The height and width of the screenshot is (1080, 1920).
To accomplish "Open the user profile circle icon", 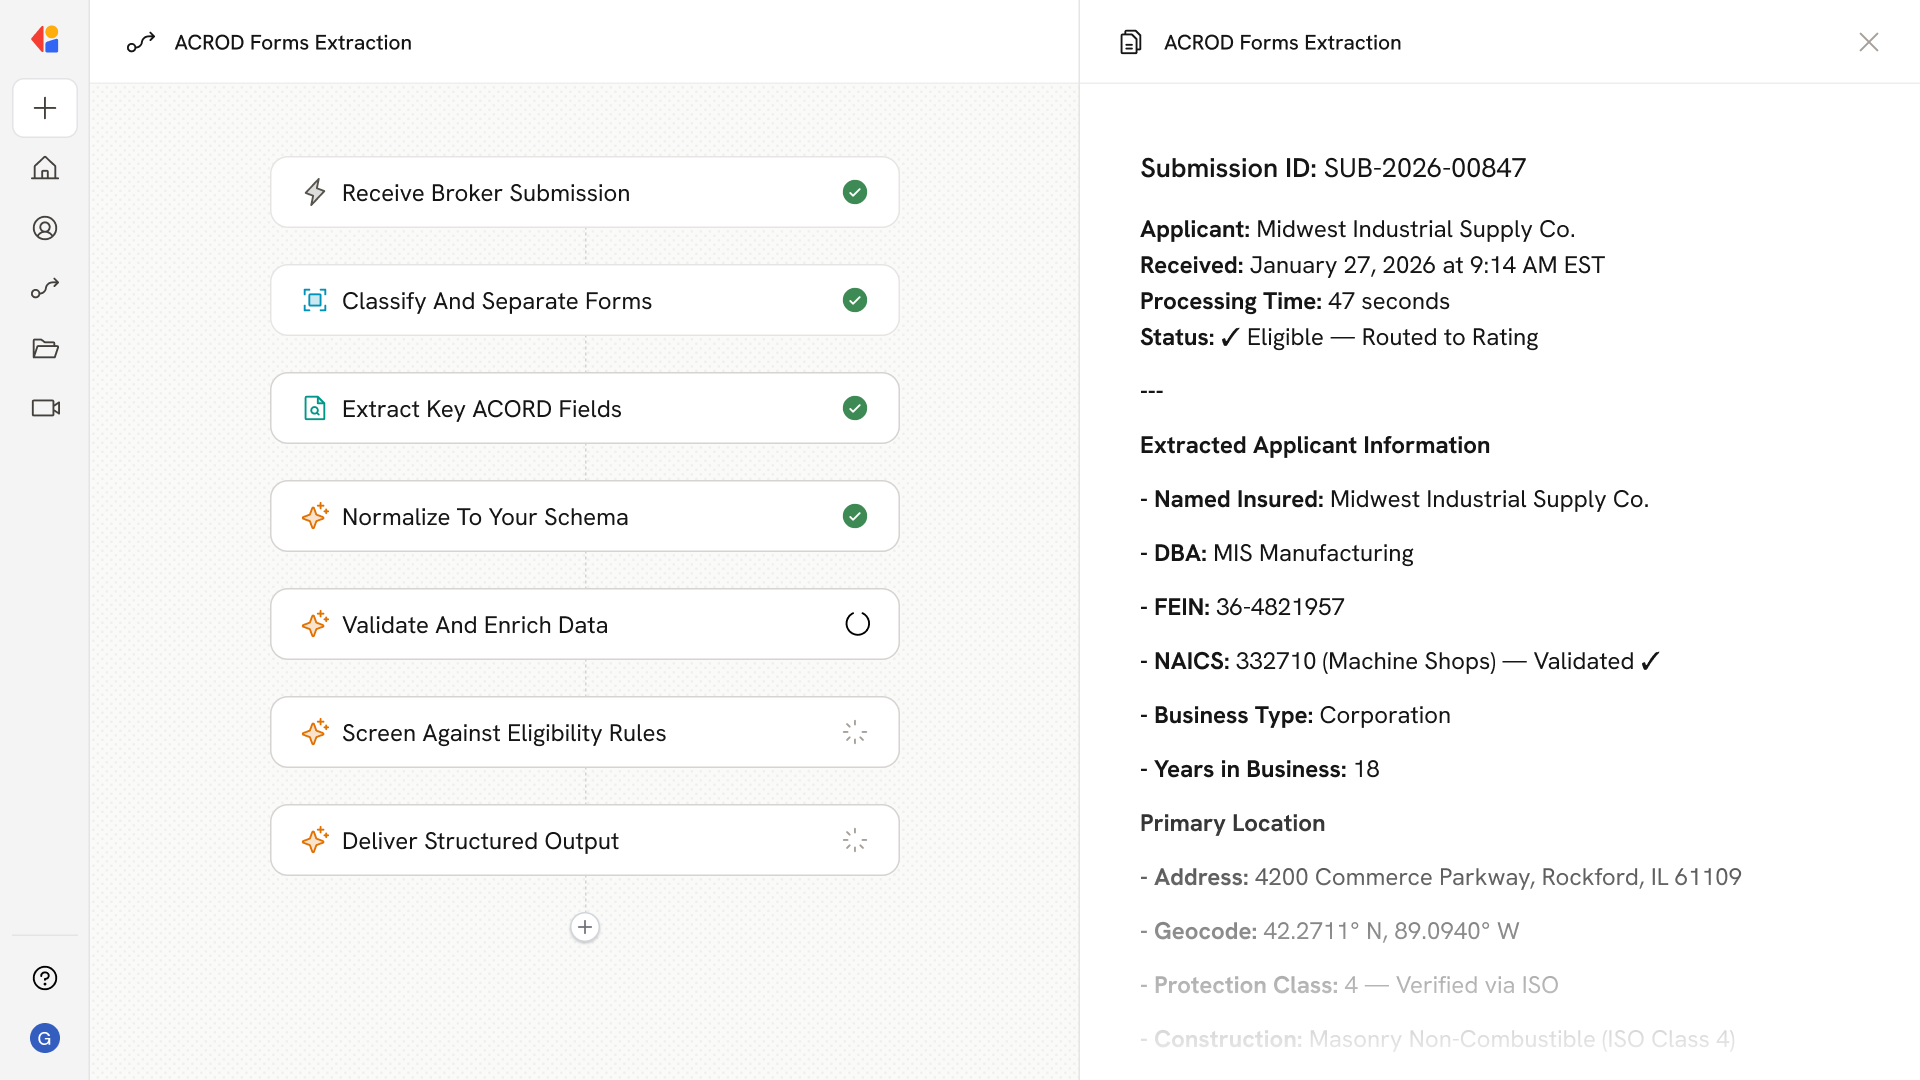I will click(x=45, y=228).
